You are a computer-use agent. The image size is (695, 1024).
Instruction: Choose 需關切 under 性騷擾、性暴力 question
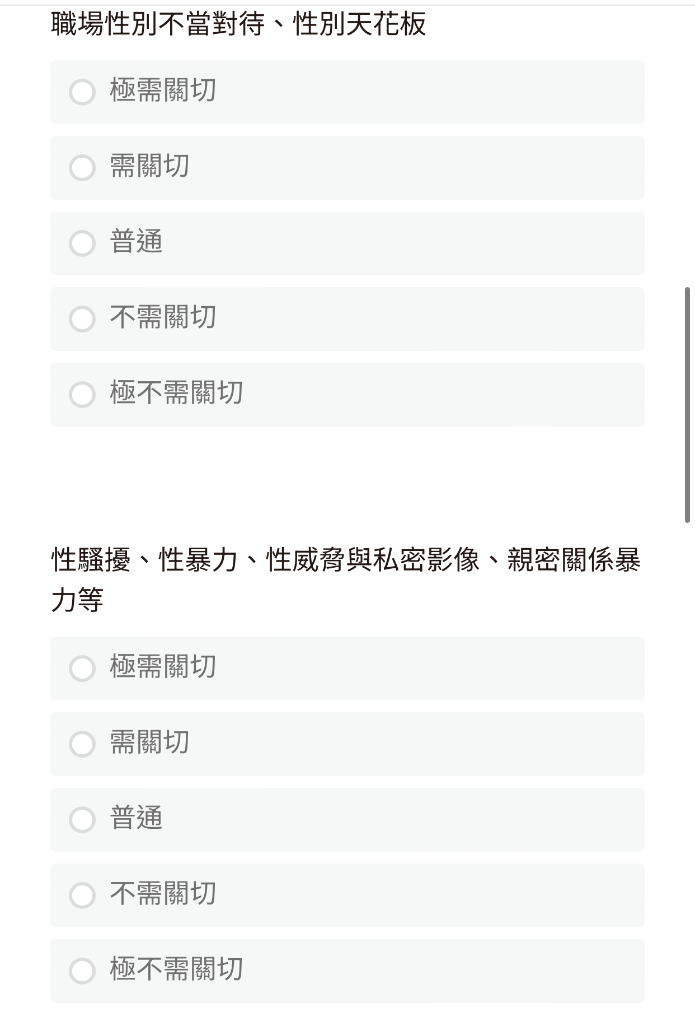coord(348,744)
